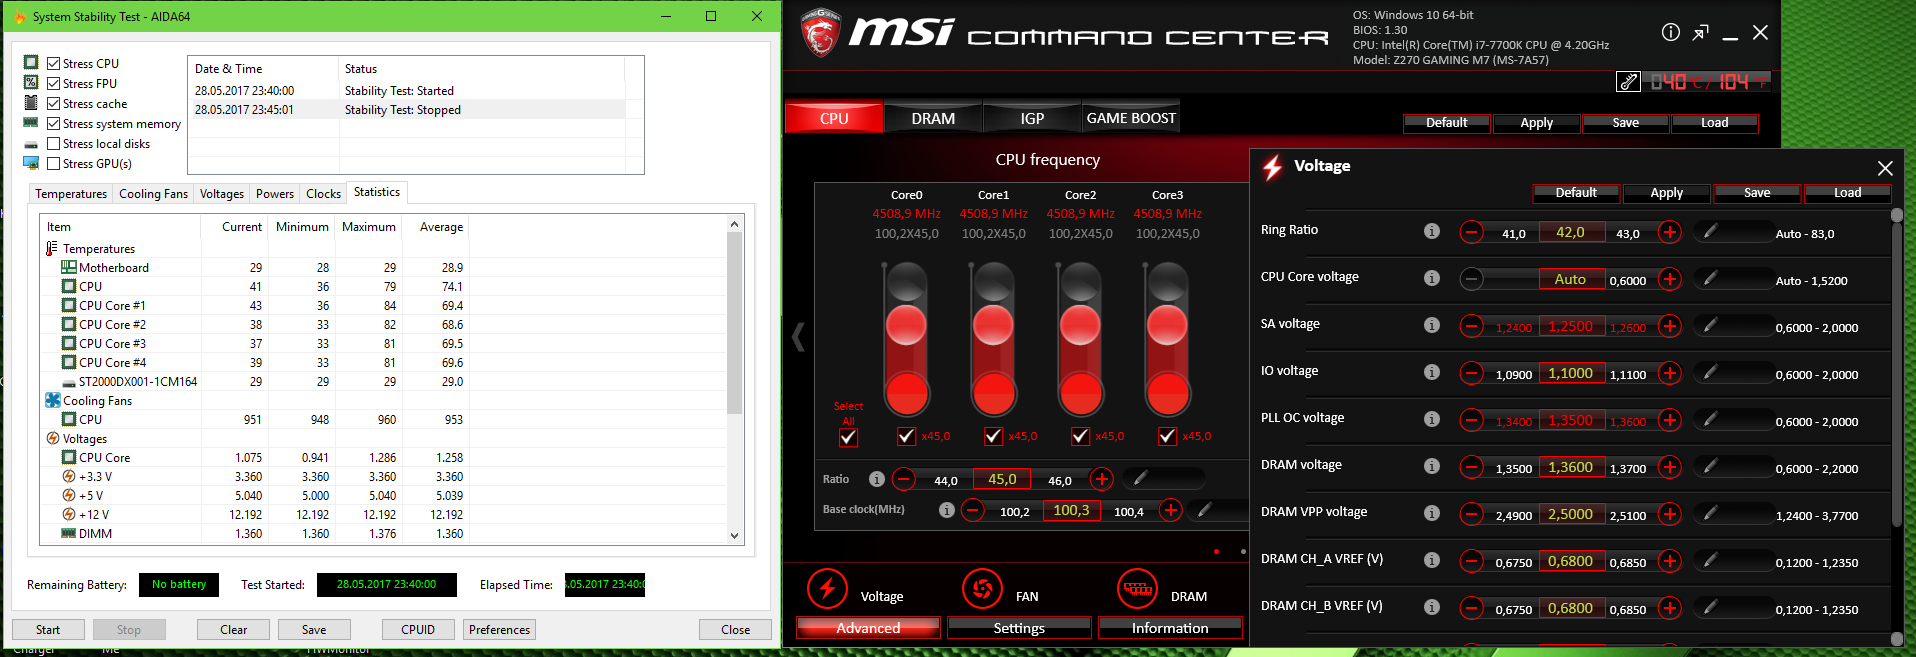Open the Voltage lightning bolt icon

pos(827,589)
